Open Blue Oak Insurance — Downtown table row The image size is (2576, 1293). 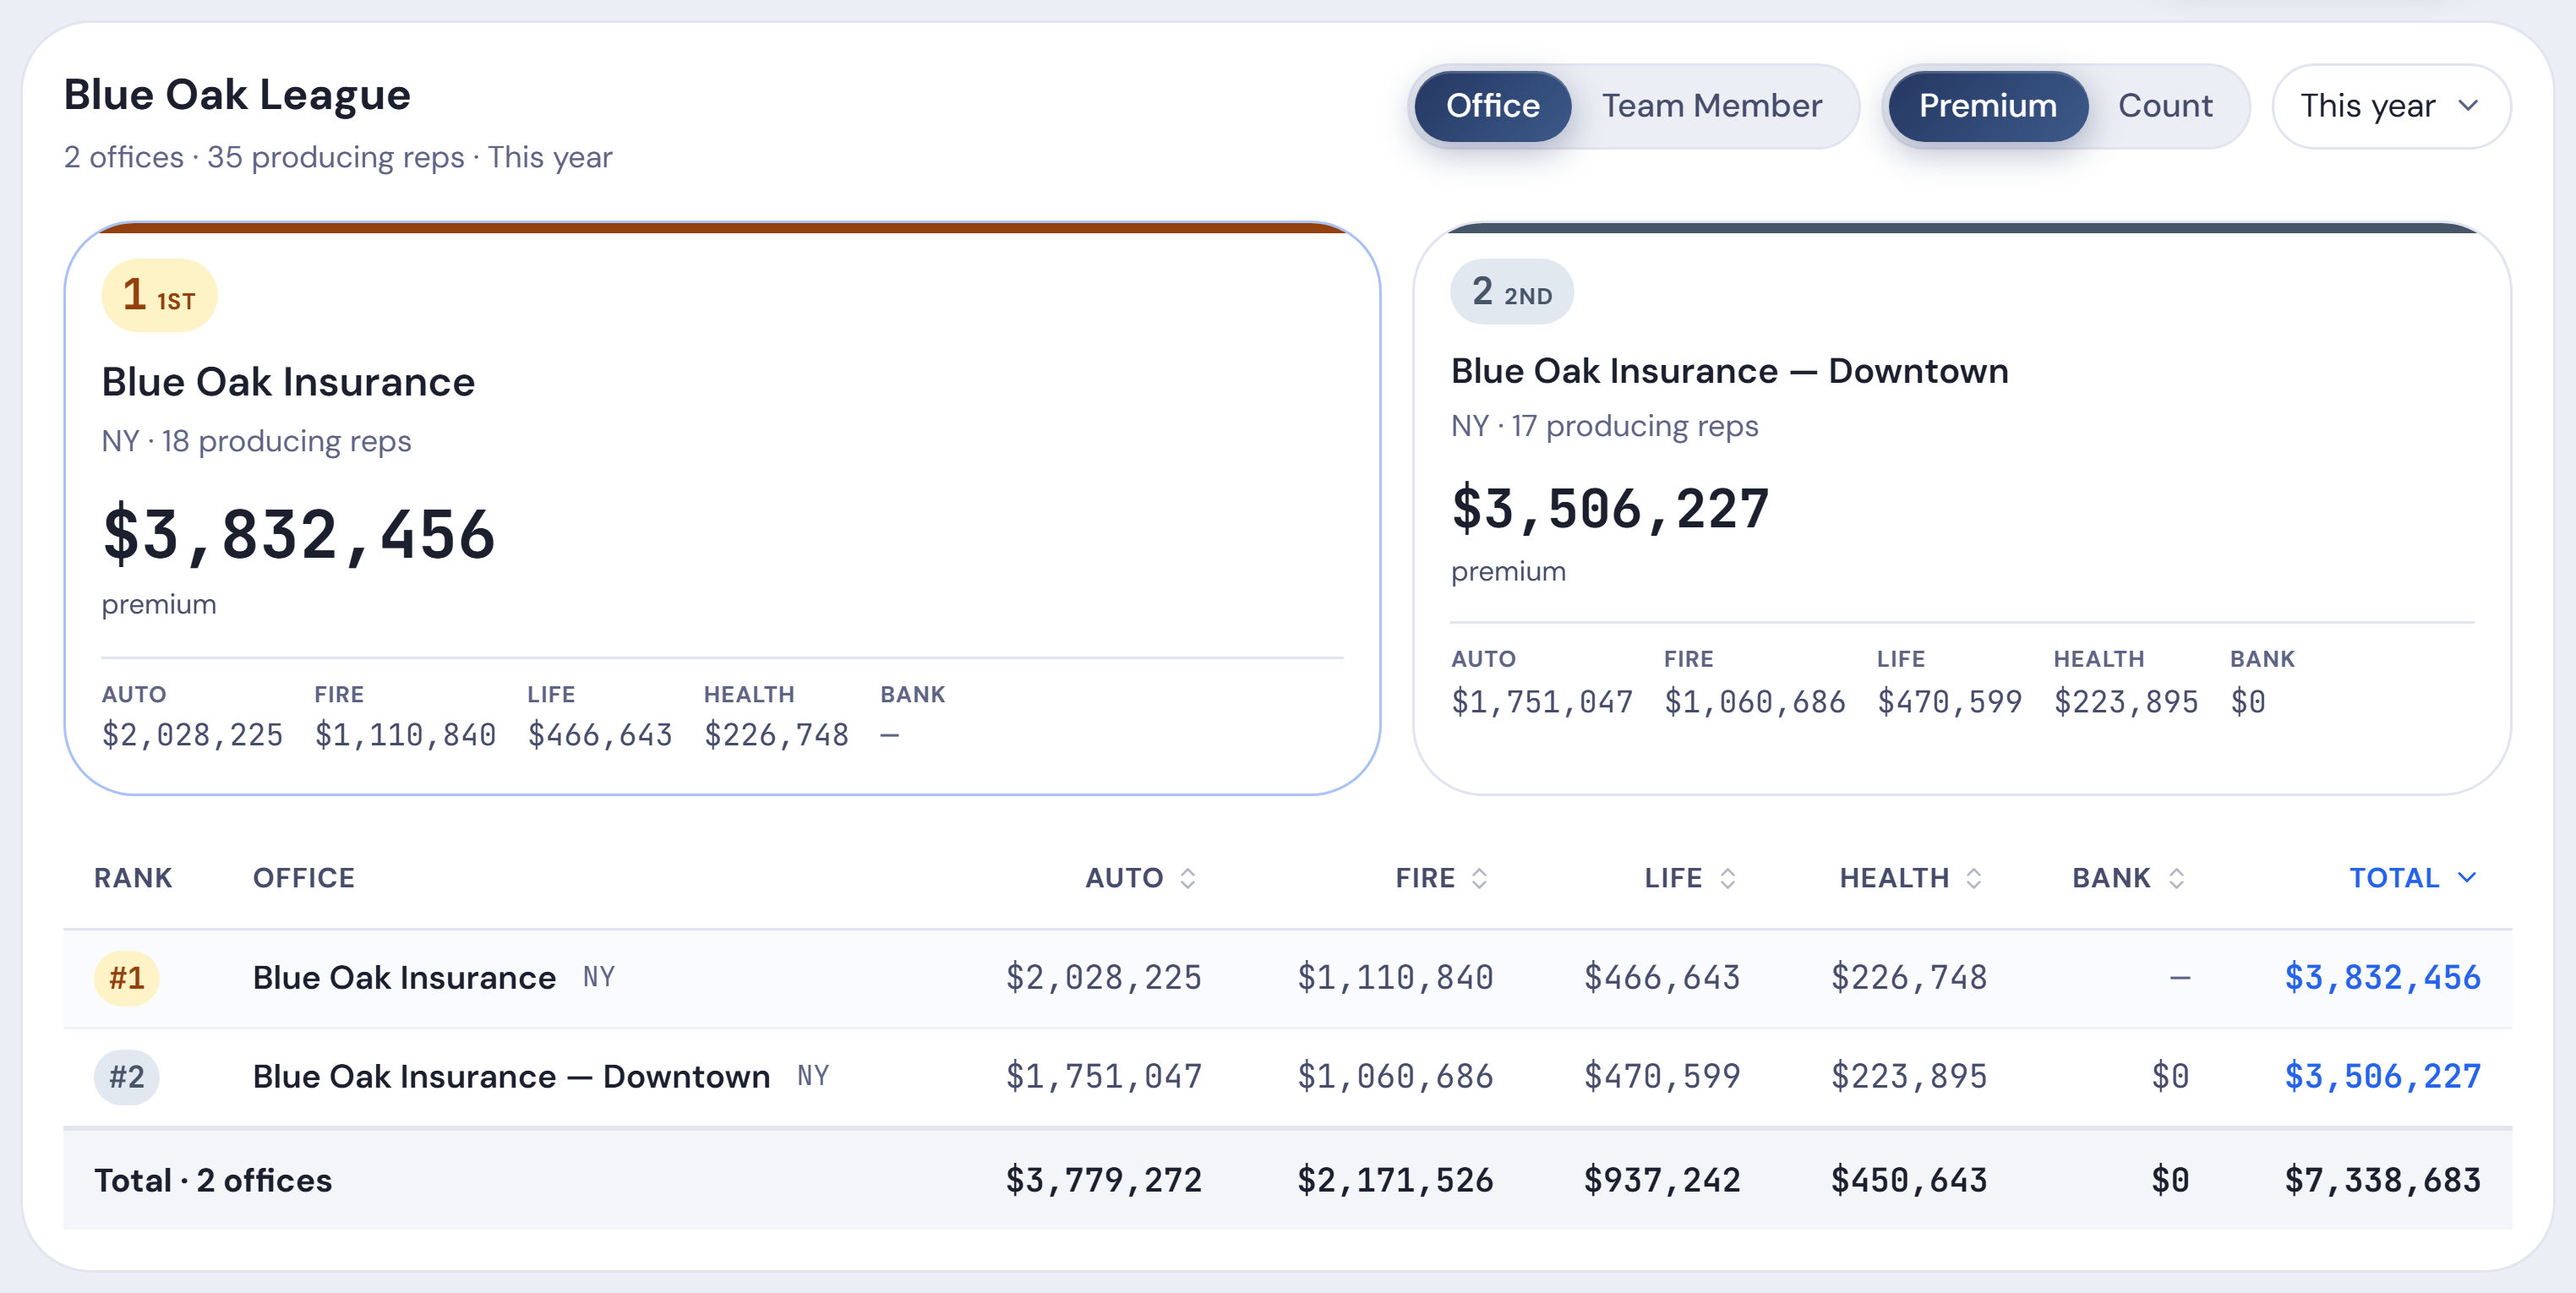[x=1287, y=1077]
